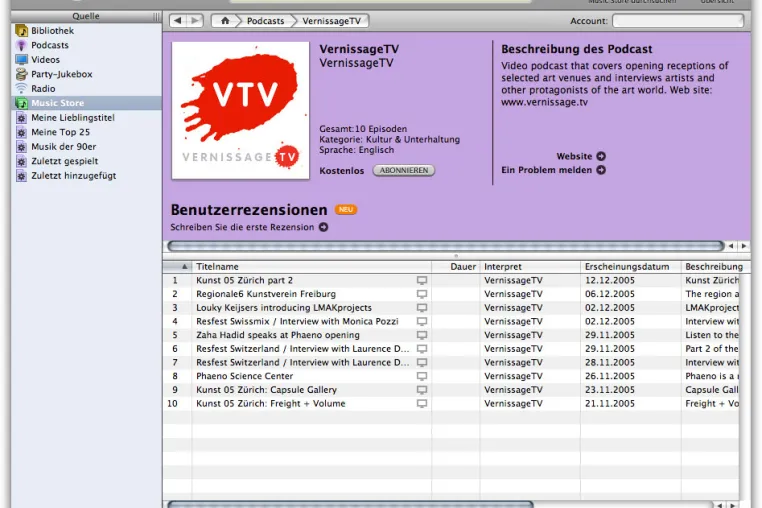762x508 pixels.
Task: Click the VernissageTV breadcrumb
Action: 331,21
